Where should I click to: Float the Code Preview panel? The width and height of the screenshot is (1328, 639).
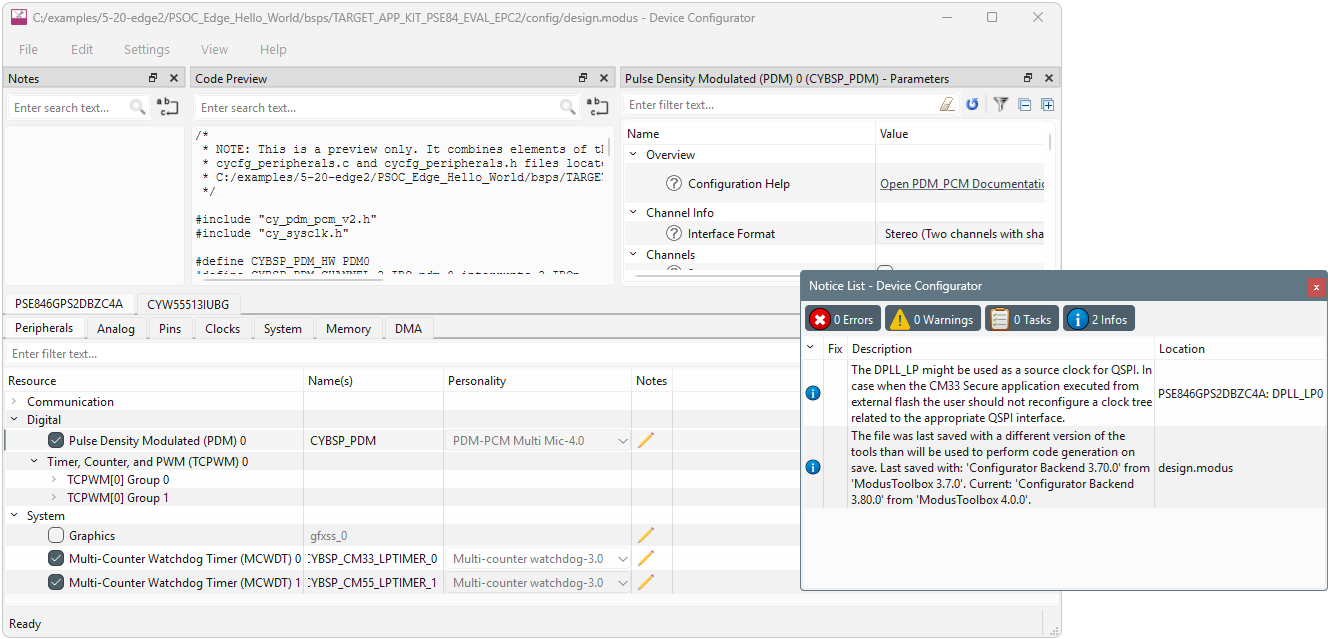pos(583,78)
